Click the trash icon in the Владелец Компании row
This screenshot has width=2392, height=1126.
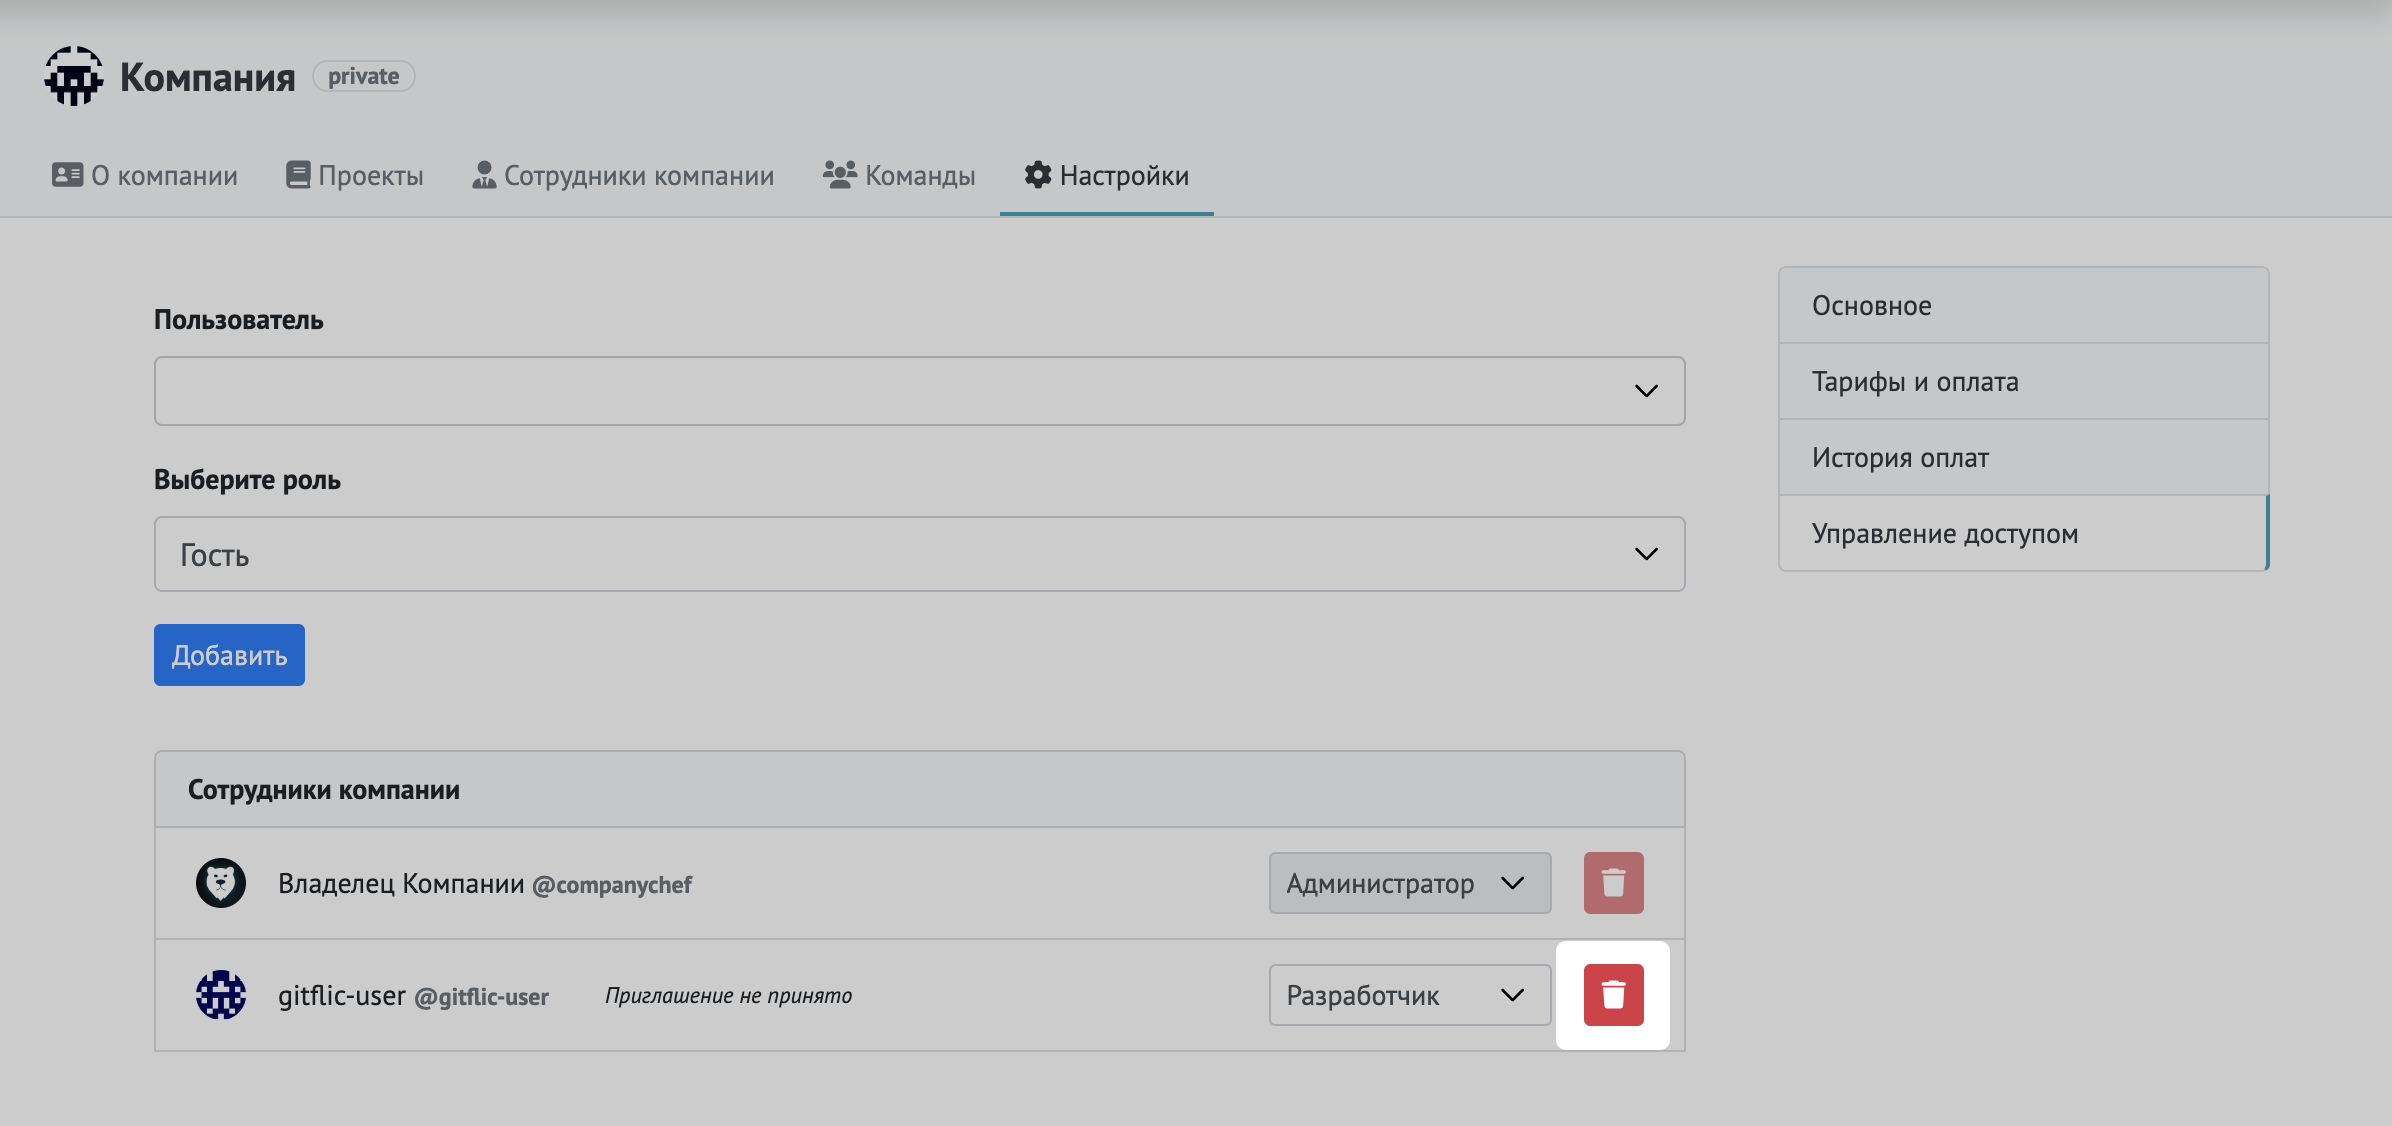[1613, 882]
